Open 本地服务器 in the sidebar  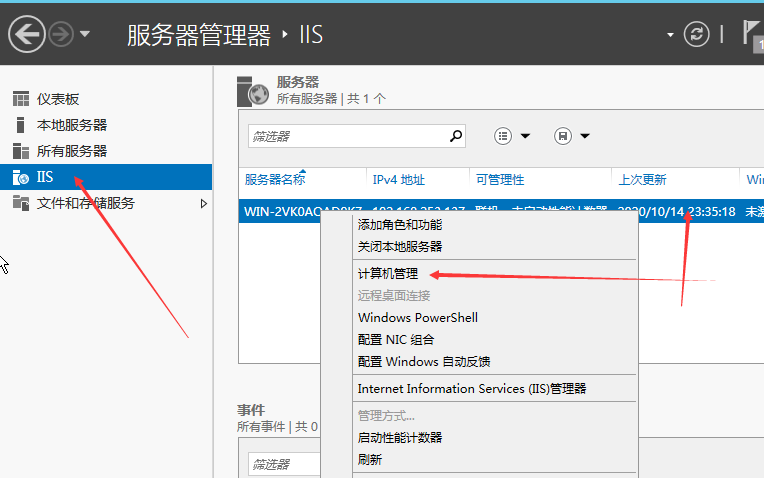pyautogui.click(x=72, y=125)
